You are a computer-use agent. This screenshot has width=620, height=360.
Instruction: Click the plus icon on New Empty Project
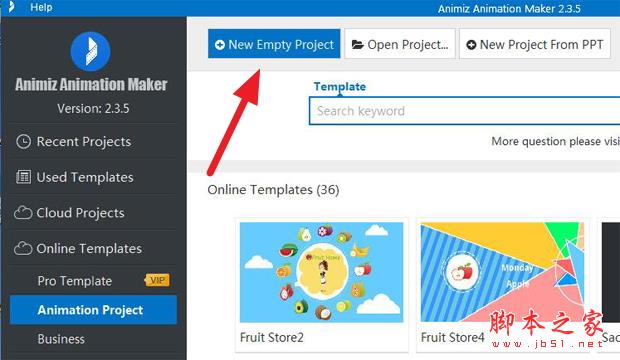point(220,45)
